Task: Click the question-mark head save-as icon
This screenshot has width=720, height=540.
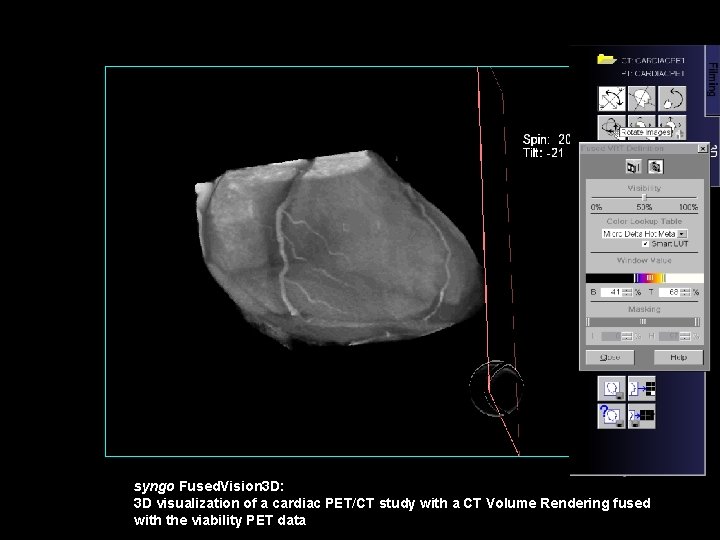Action: [611, 416]
